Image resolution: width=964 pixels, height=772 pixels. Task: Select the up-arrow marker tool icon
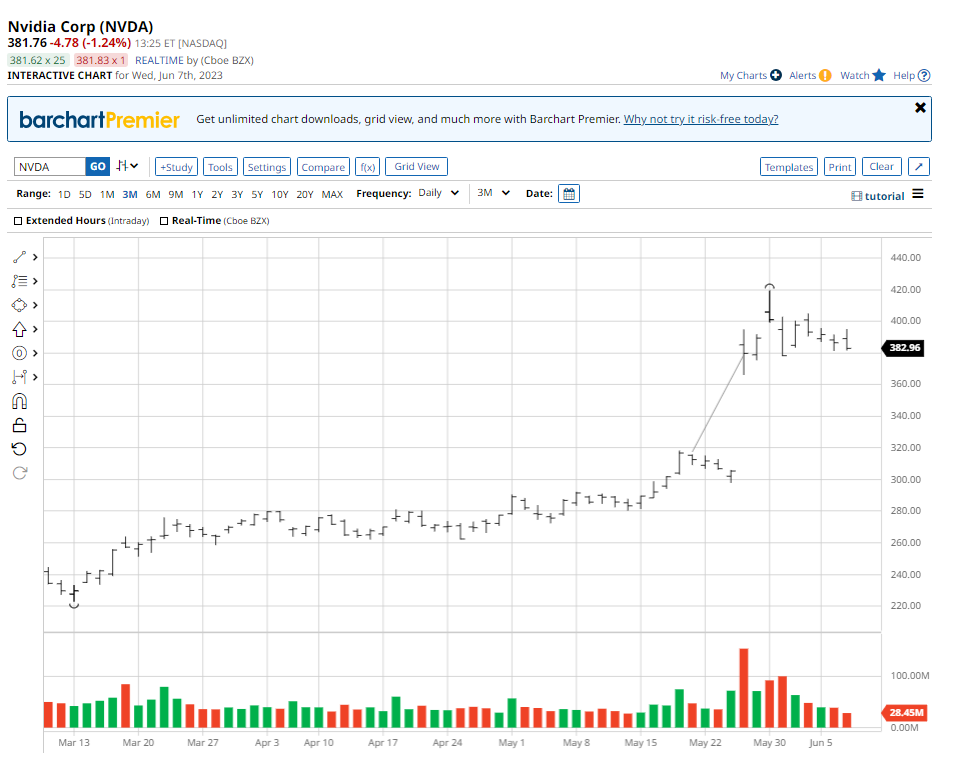pos(19,329)
